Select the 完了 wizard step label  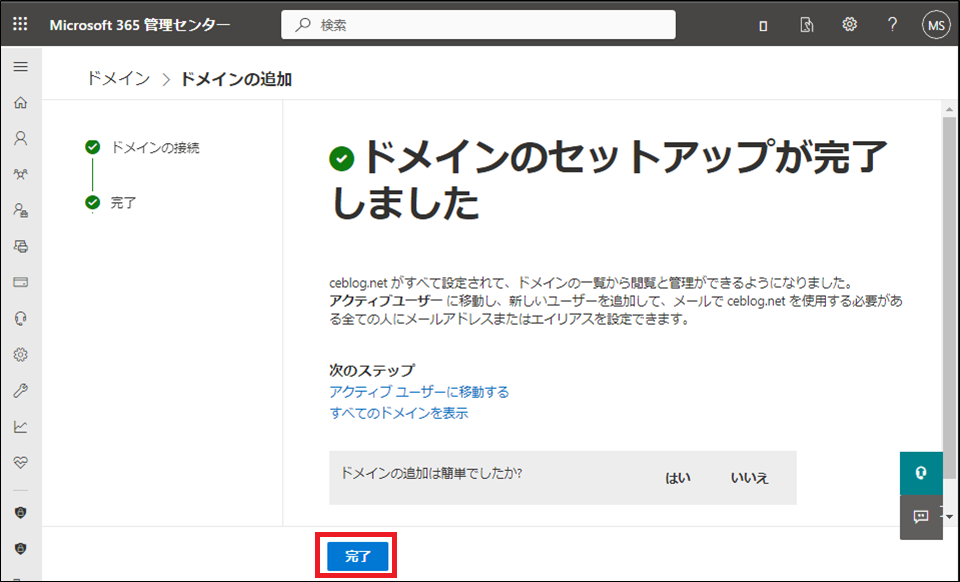[123, 203]
